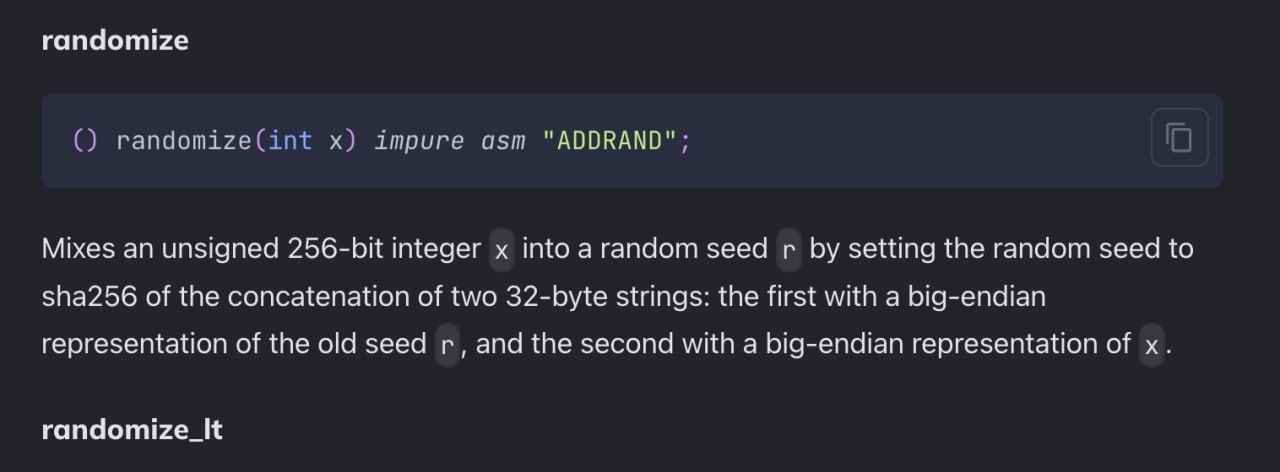Click the empty parentheses "()" return type

point(86,141)
